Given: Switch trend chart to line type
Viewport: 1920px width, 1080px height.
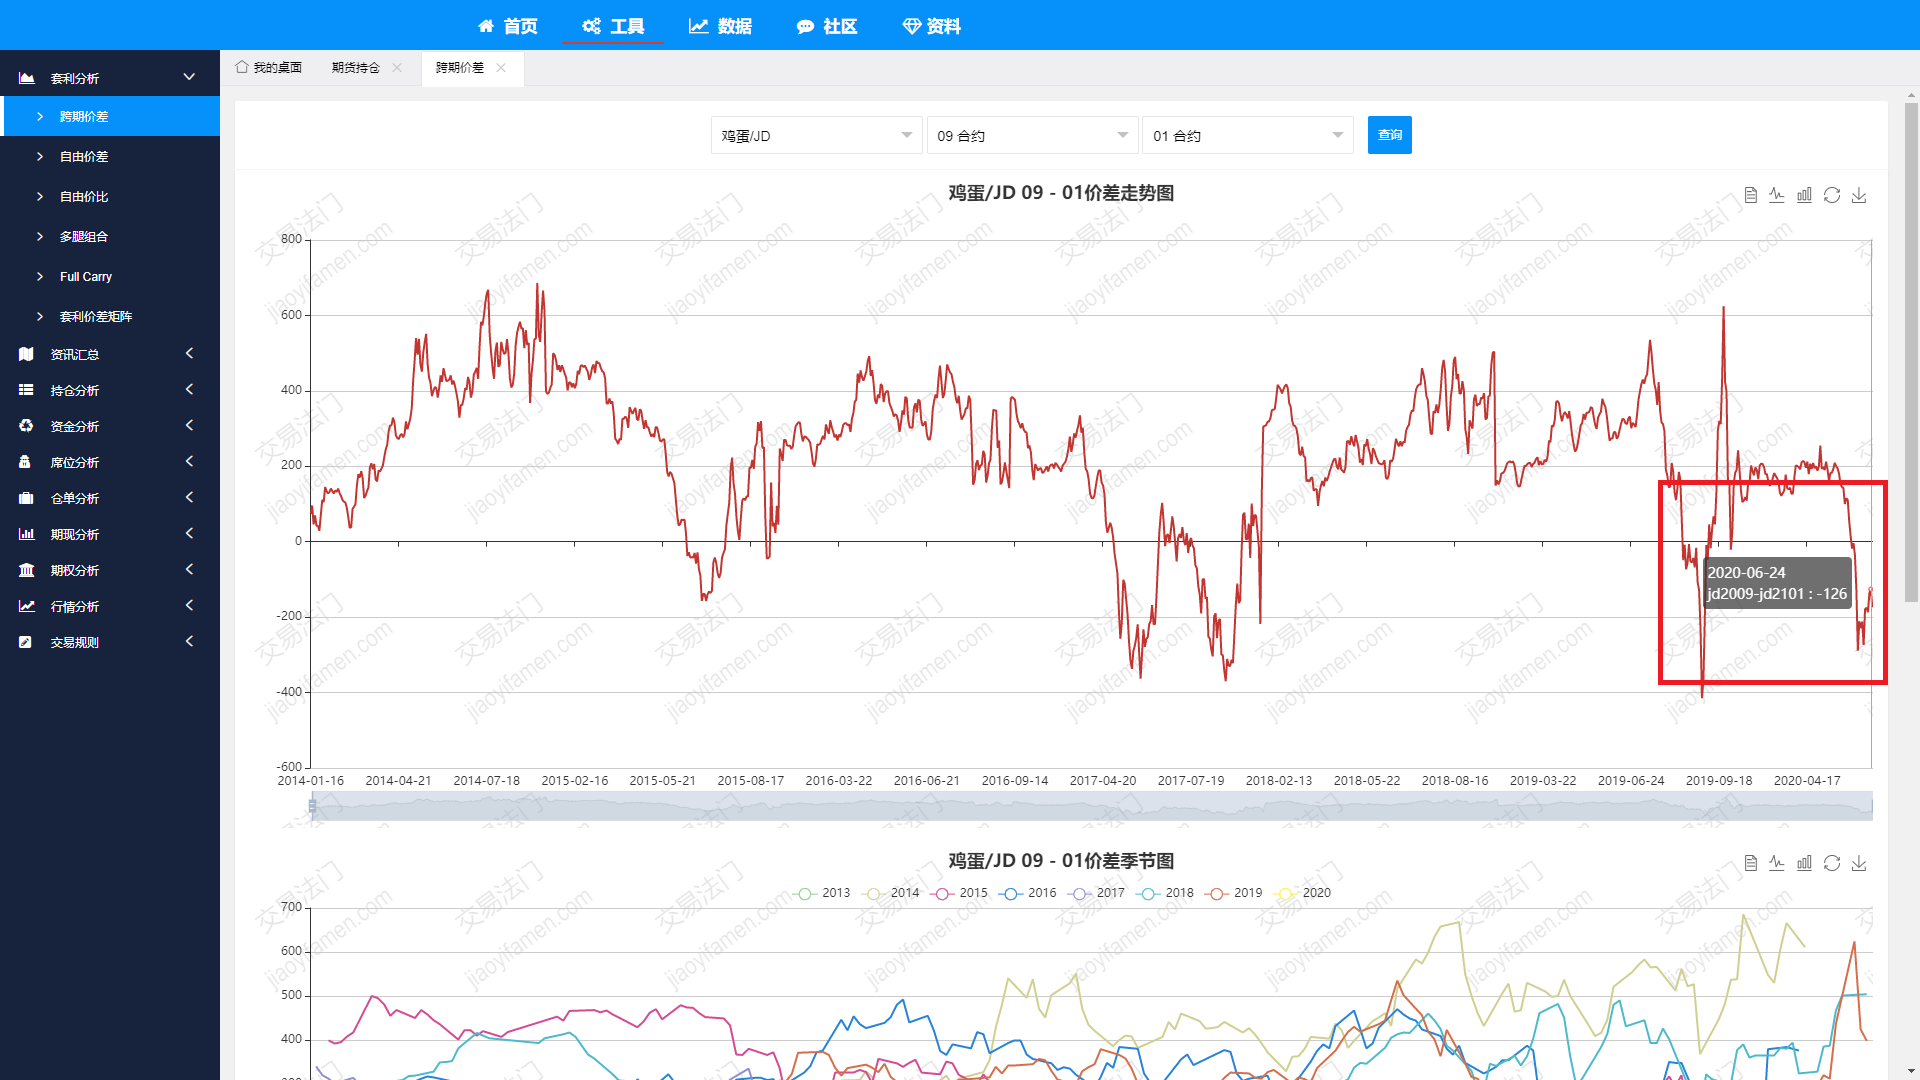Looking at the screenshot, I should pos(1777,195).
